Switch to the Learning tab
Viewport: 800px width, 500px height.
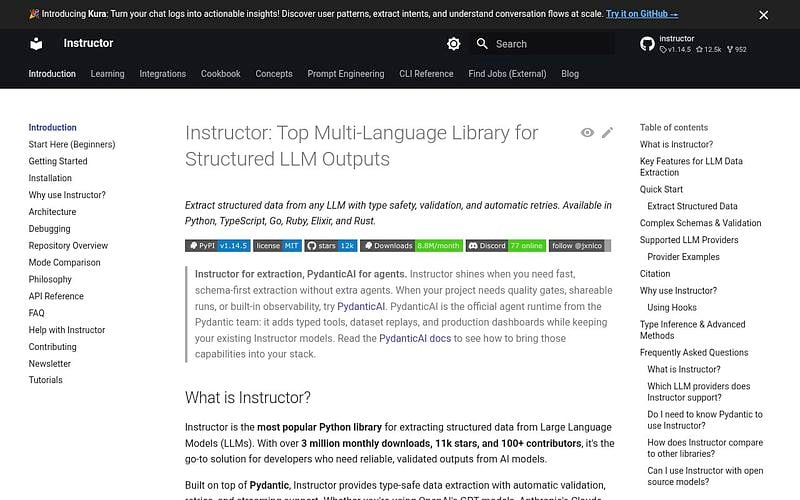pyautogui.click(x=108, y=73)
